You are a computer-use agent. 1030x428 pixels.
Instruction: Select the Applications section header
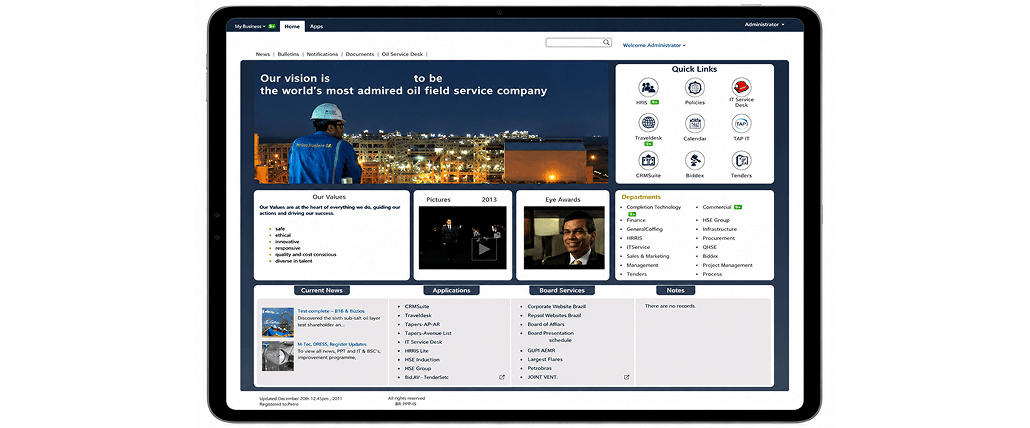[452, 290]
